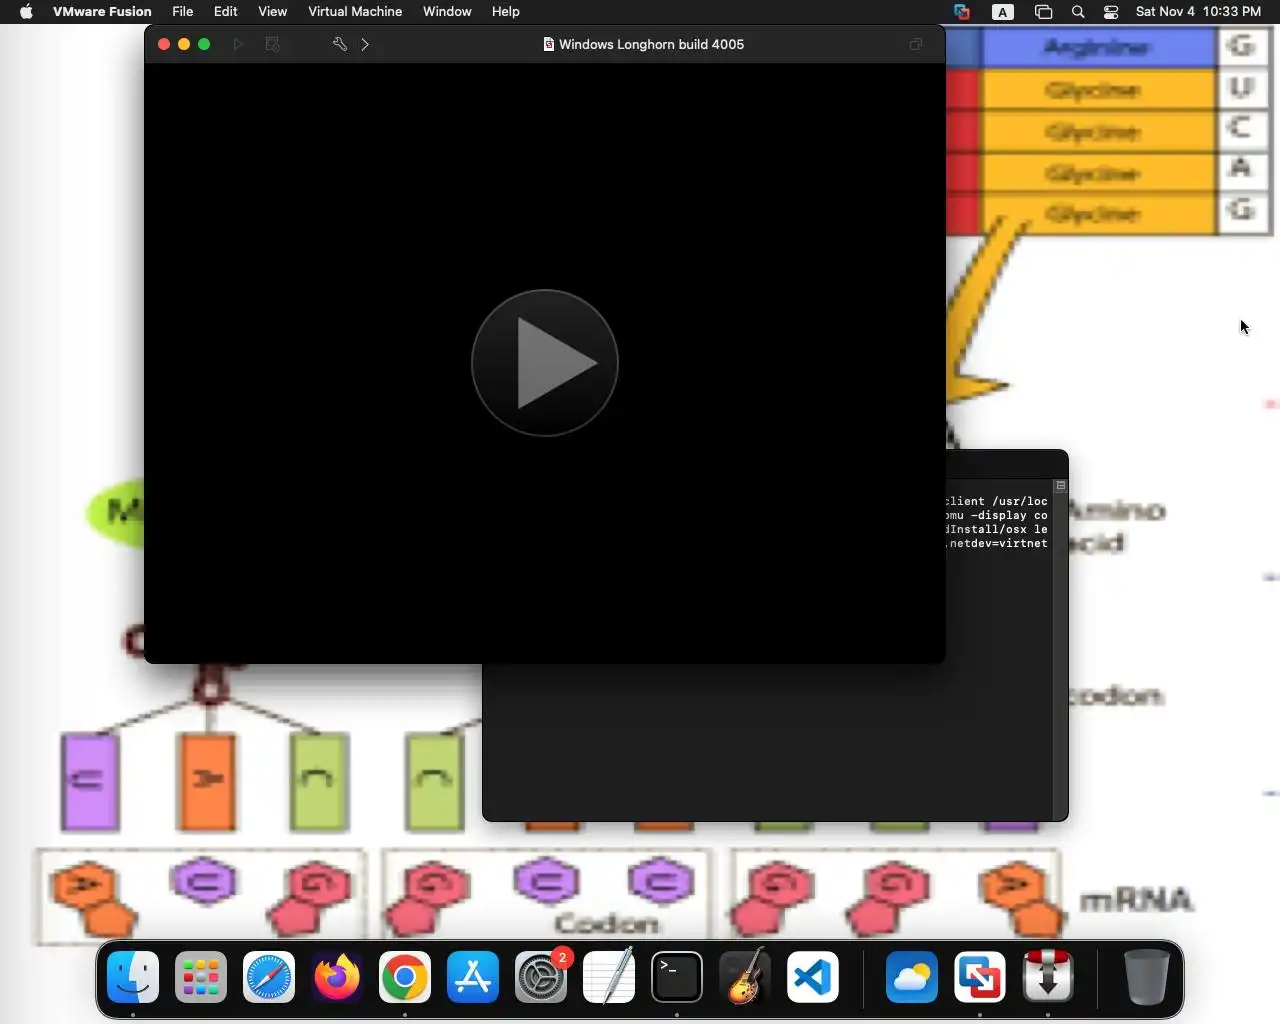Open the input source A indicator
This screenshot has width=1280, height=1024.
pos(1003,12)
